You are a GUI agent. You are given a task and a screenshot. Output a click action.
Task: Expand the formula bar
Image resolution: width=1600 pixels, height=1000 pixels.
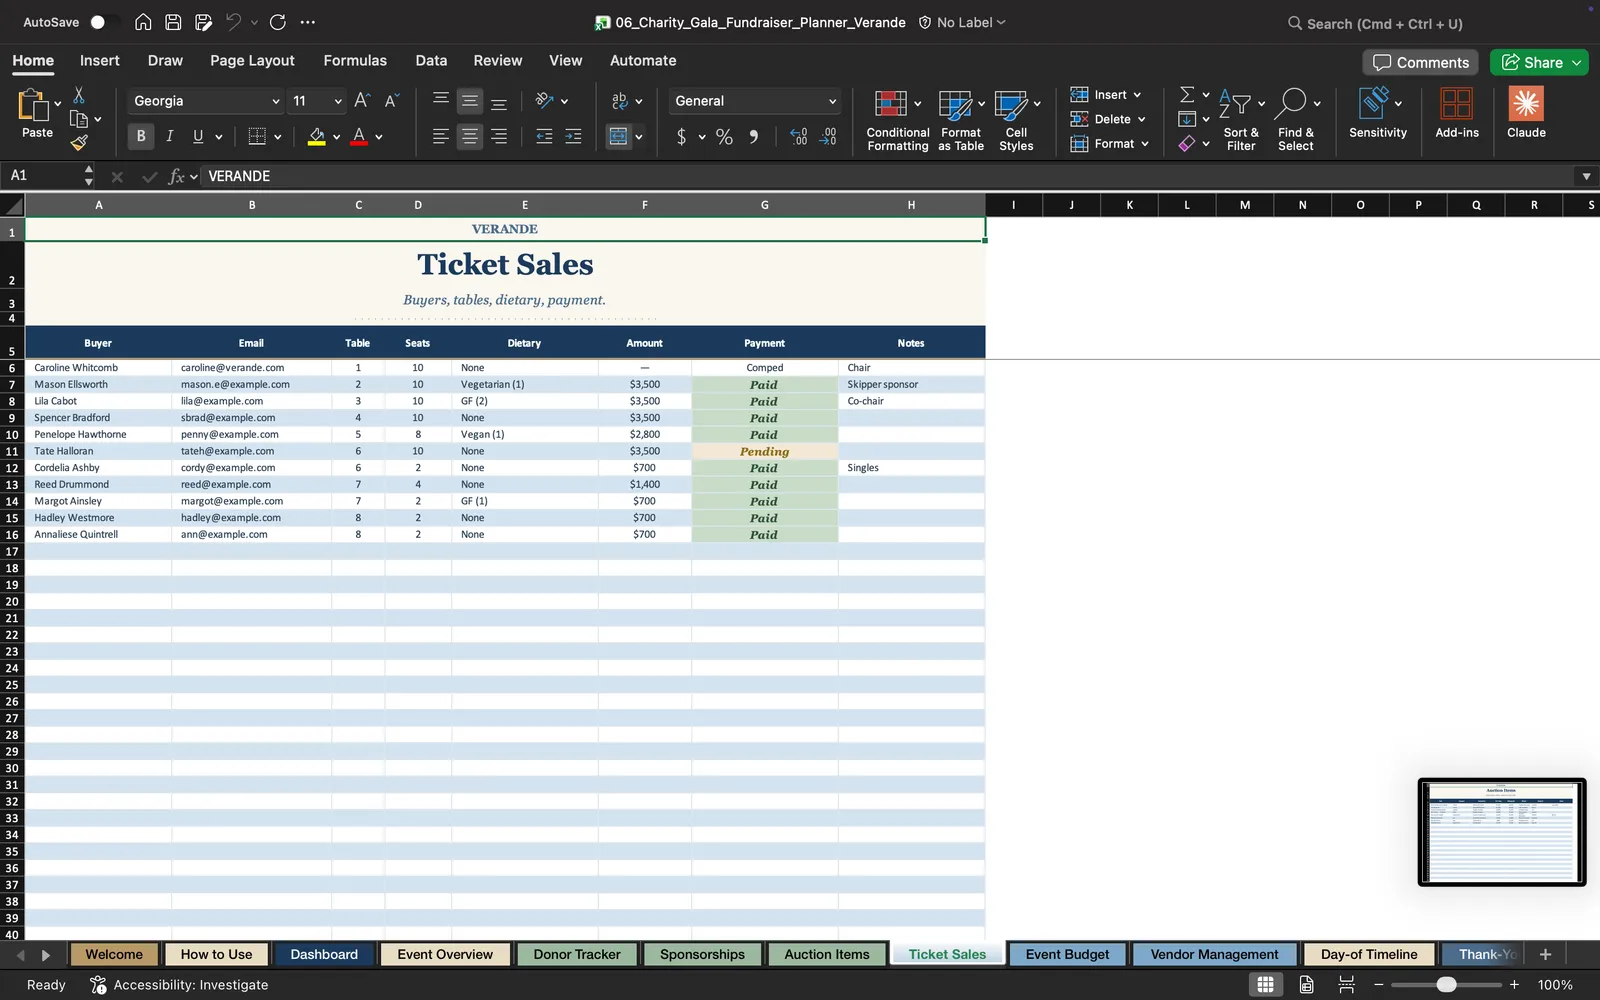[x=1586, y=176]
